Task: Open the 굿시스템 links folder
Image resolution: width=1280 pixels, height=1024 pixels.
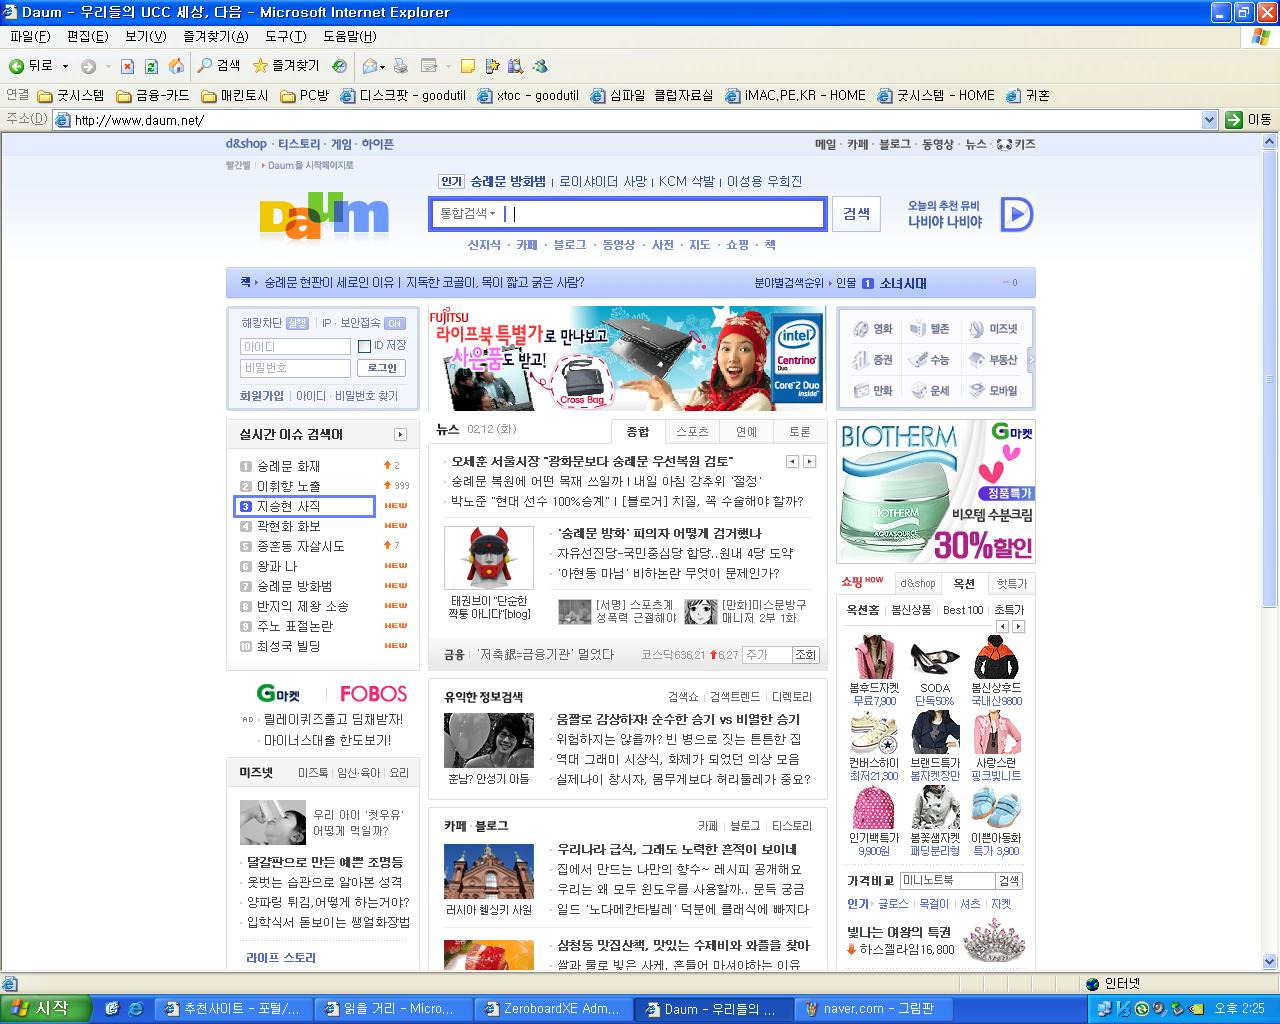Action: click(71, 96)
